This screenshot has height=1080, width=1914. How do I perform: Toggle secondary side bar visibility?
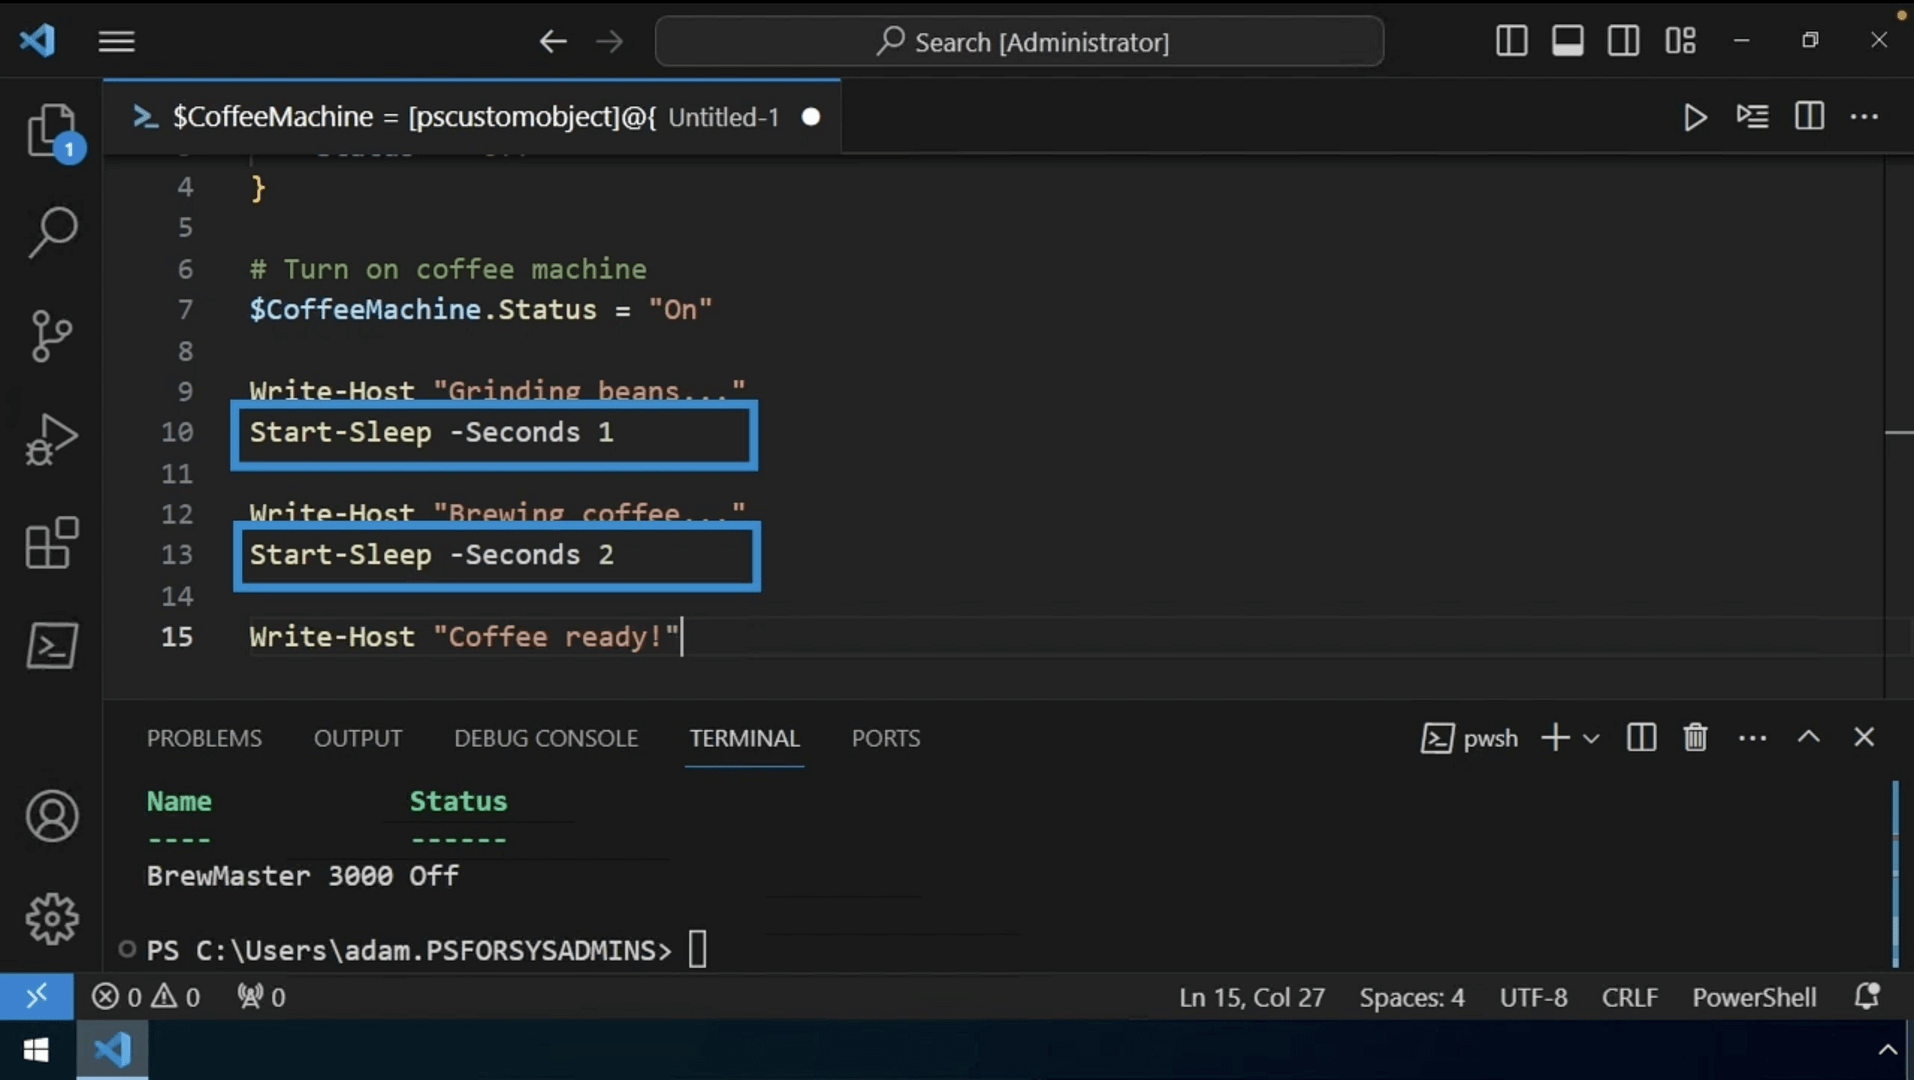1623,41
